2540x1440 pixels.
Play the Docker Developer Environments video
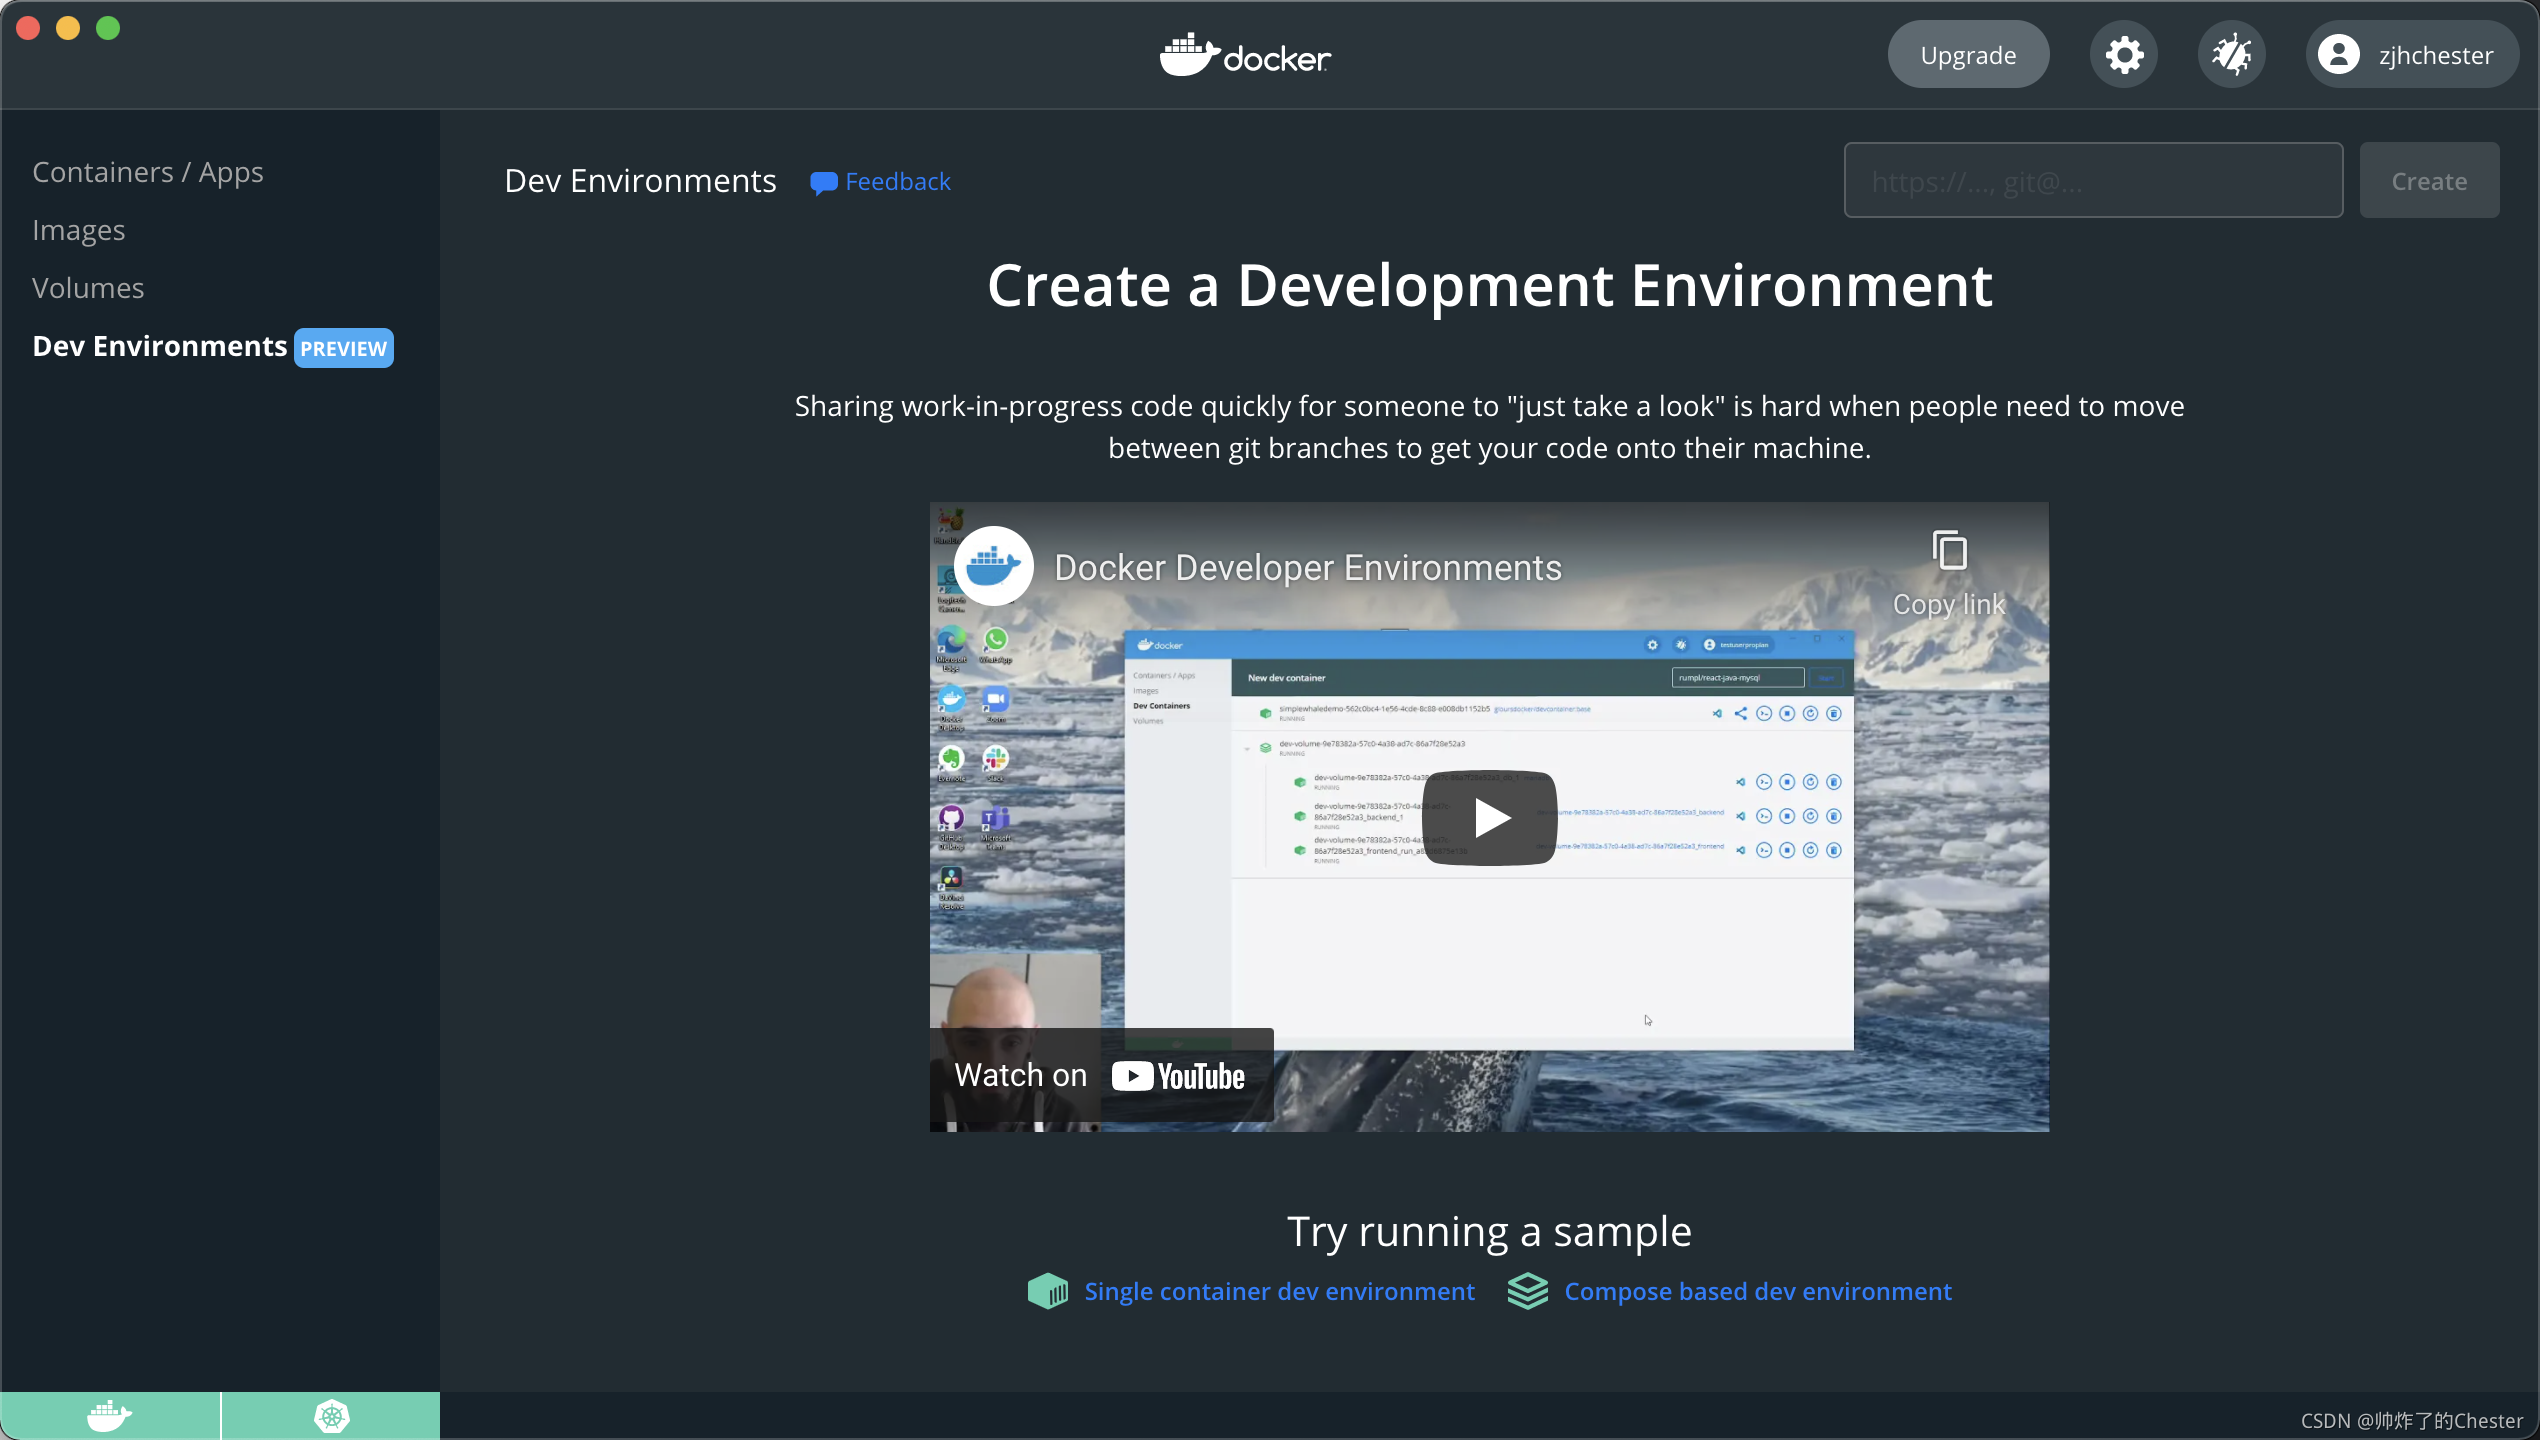click(1490, 817)
